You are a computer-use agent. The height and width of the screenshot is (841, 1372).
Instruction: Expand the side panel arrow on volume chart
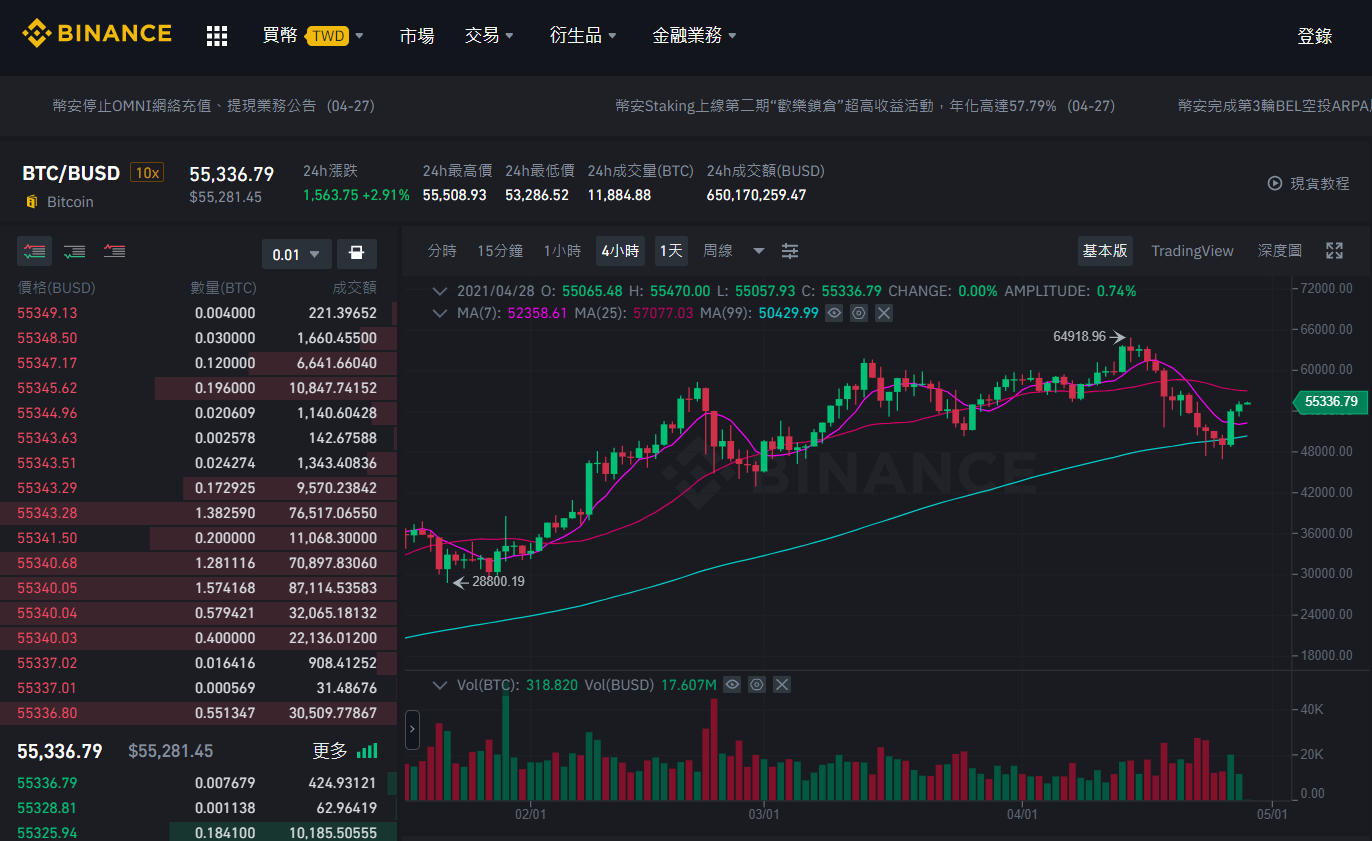(x=412, y=730)
